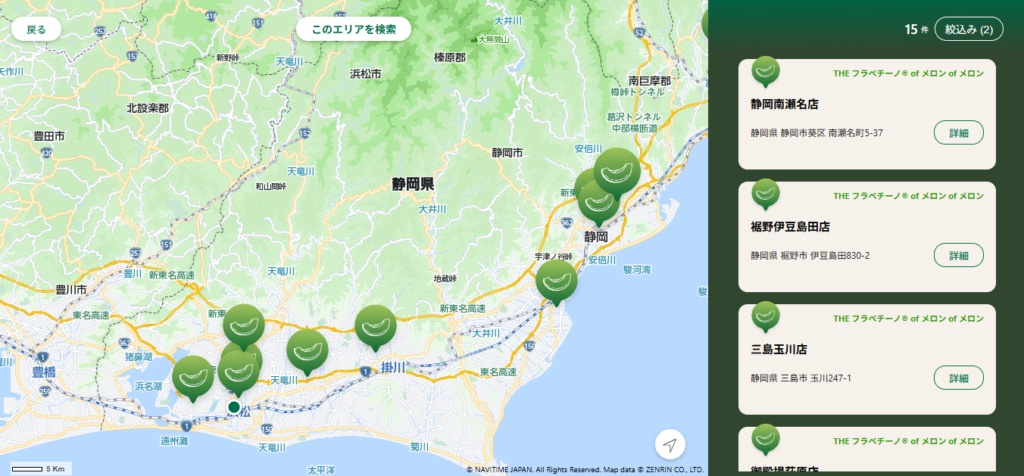Screen dimensions: 1024x476
Task: Click the melon pin icon on 裾野伊豆島田店 card
Action: click(765, 194)
